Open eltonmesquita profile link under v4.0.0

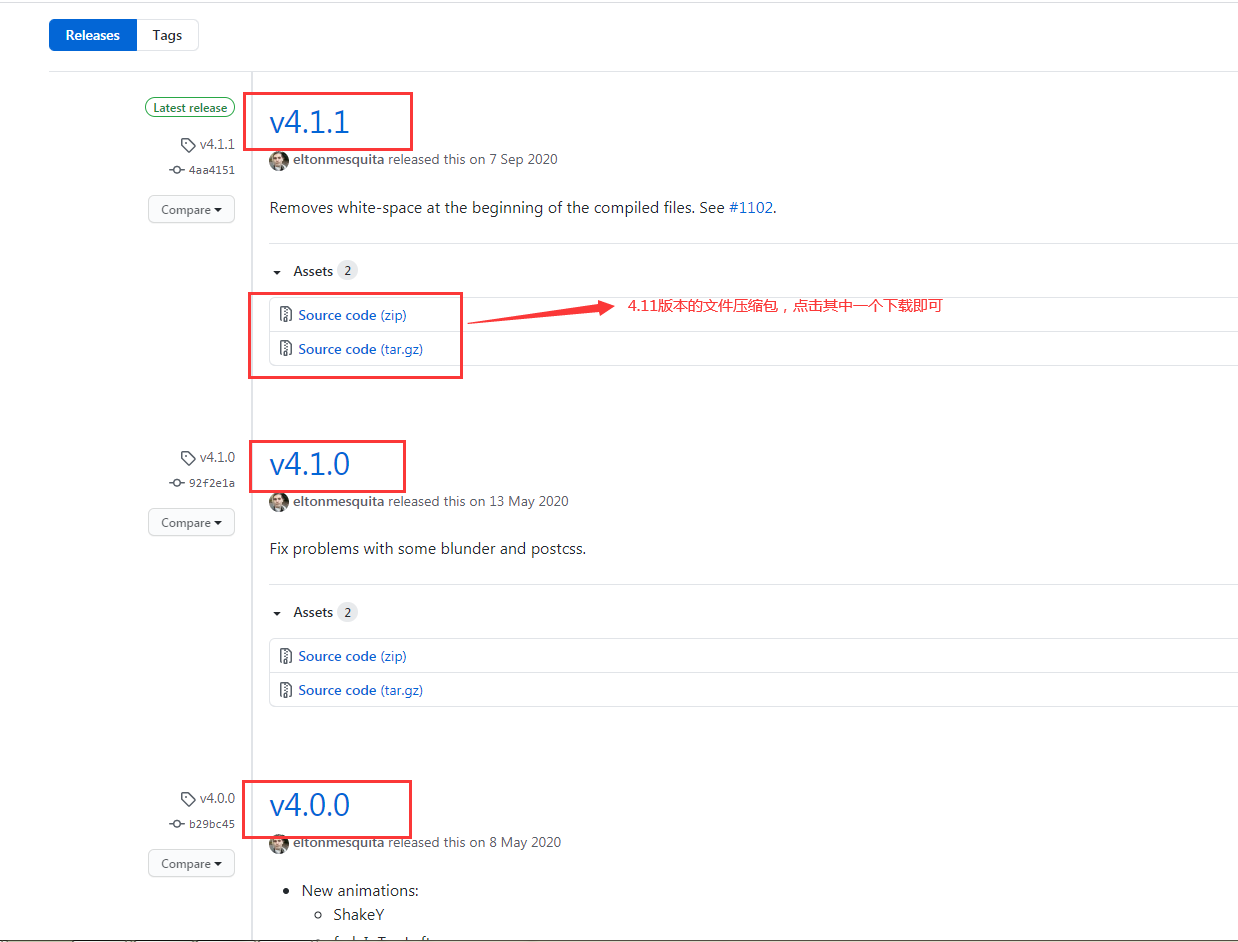(338, 843)
